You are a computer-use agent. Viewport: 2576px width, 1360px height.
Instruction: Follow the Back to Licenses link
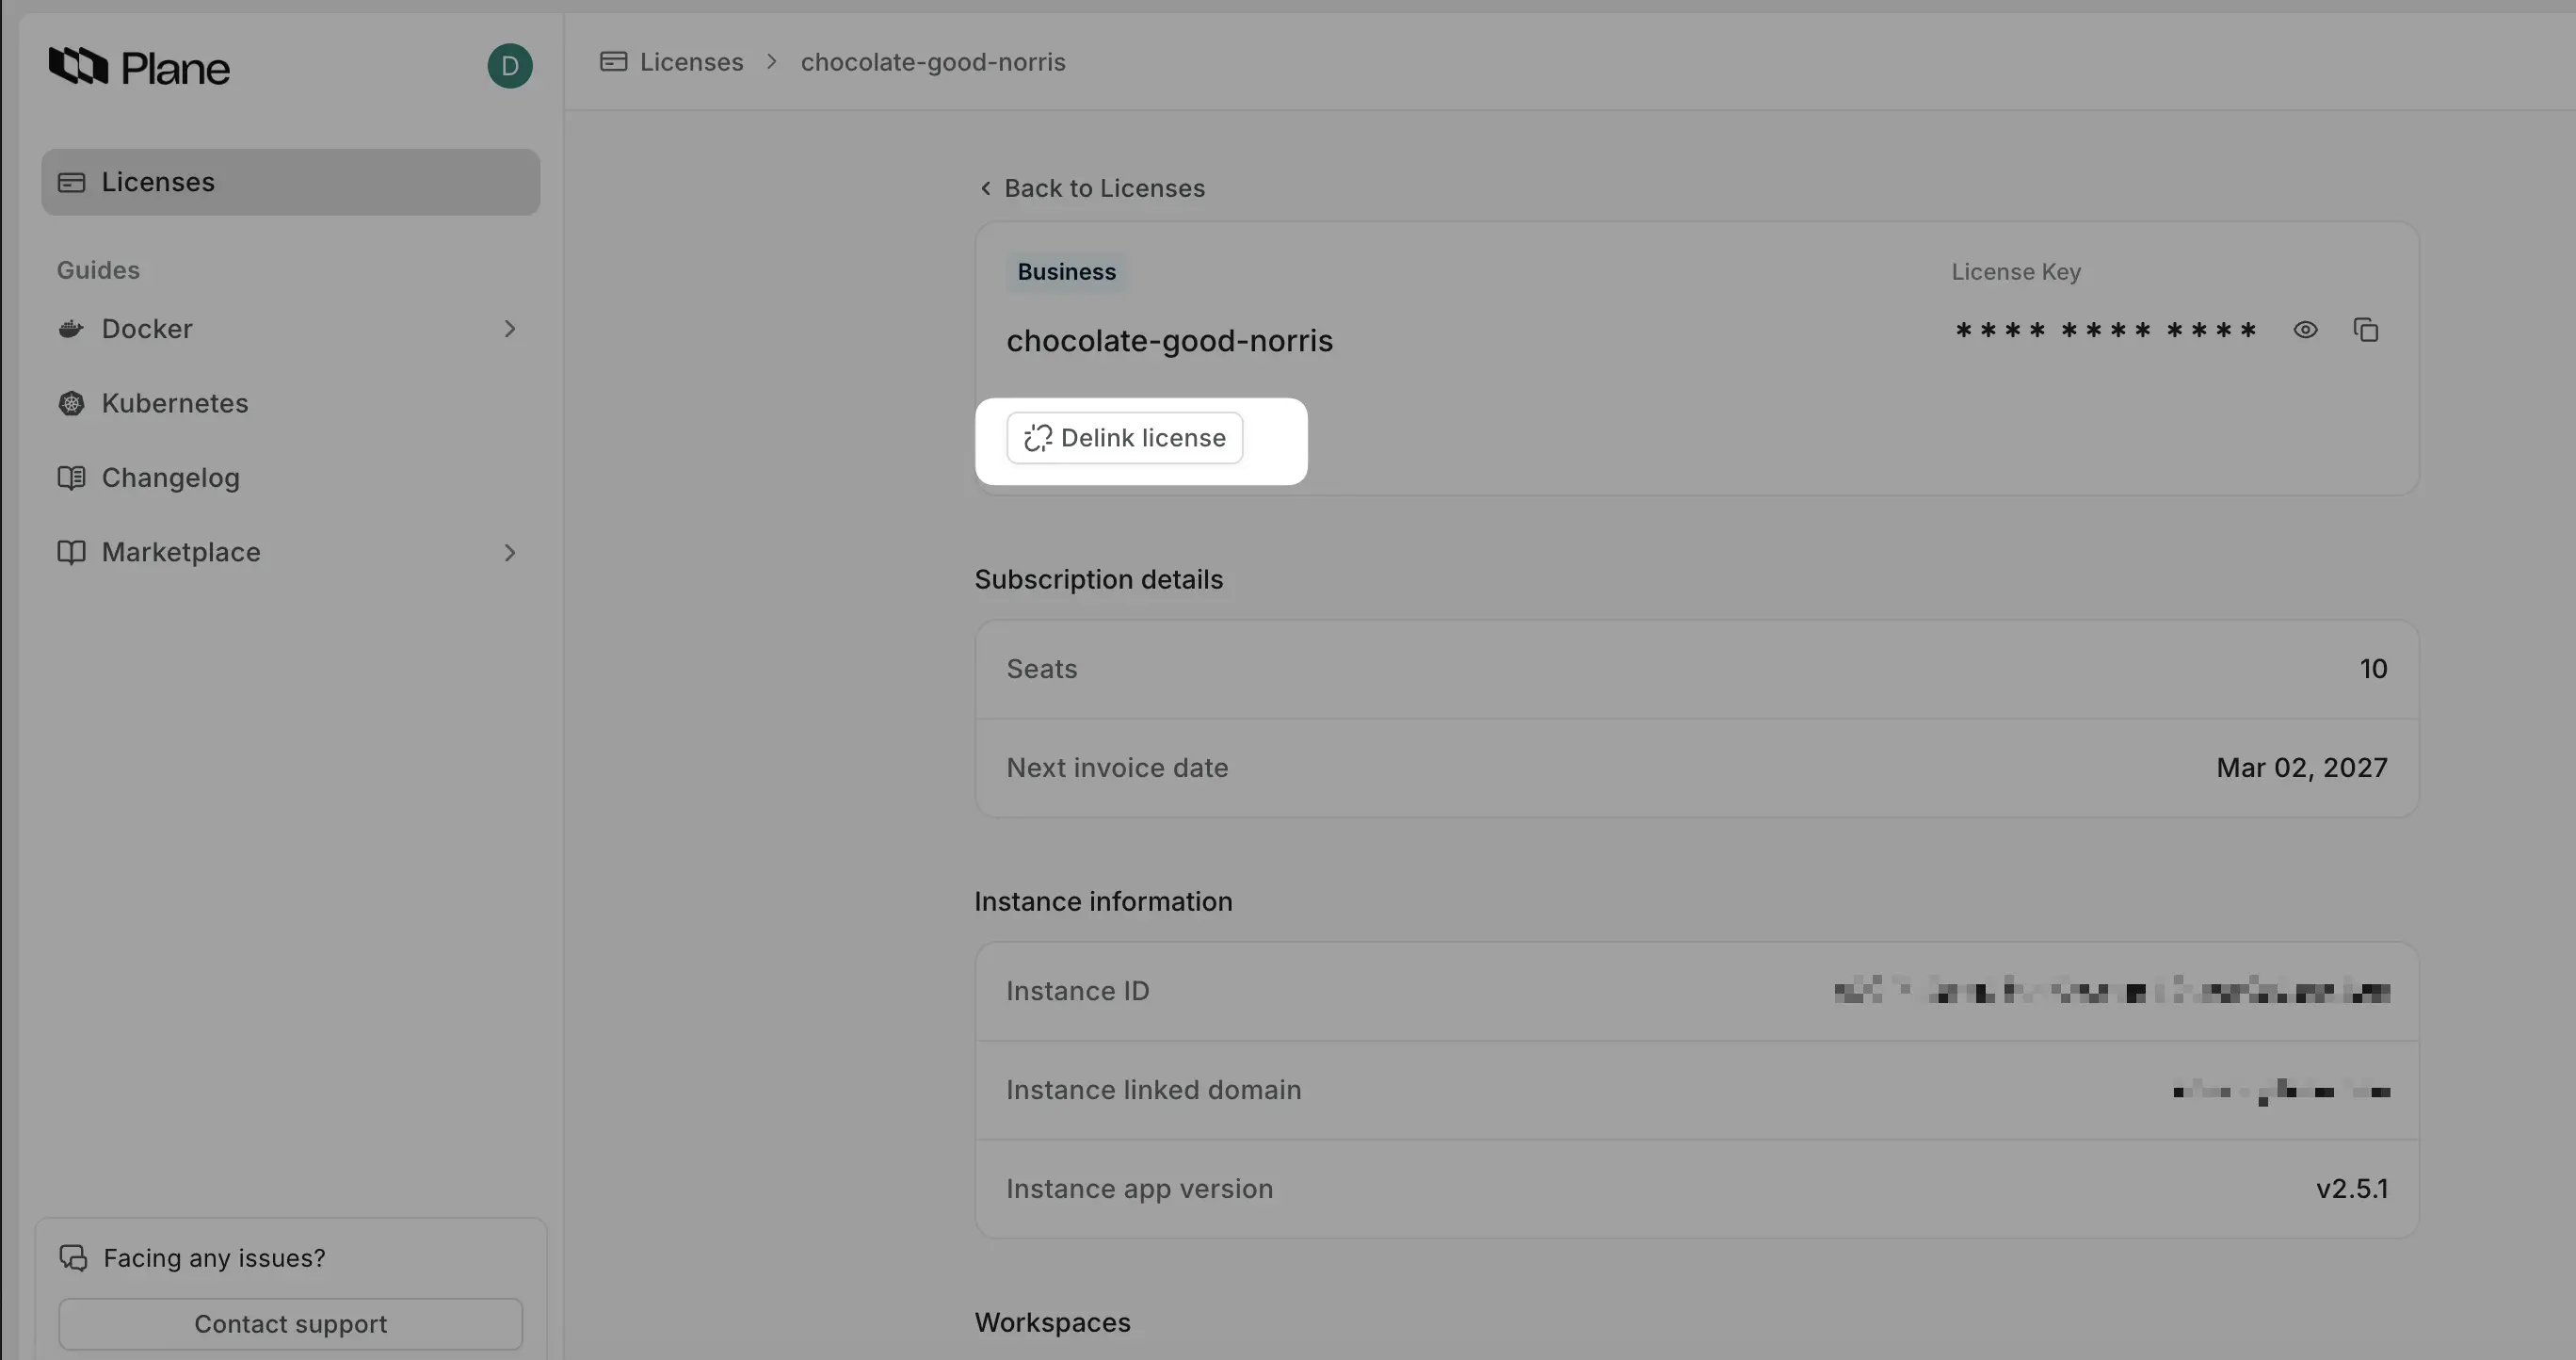pyautogui.click(x=1104, y=188)
